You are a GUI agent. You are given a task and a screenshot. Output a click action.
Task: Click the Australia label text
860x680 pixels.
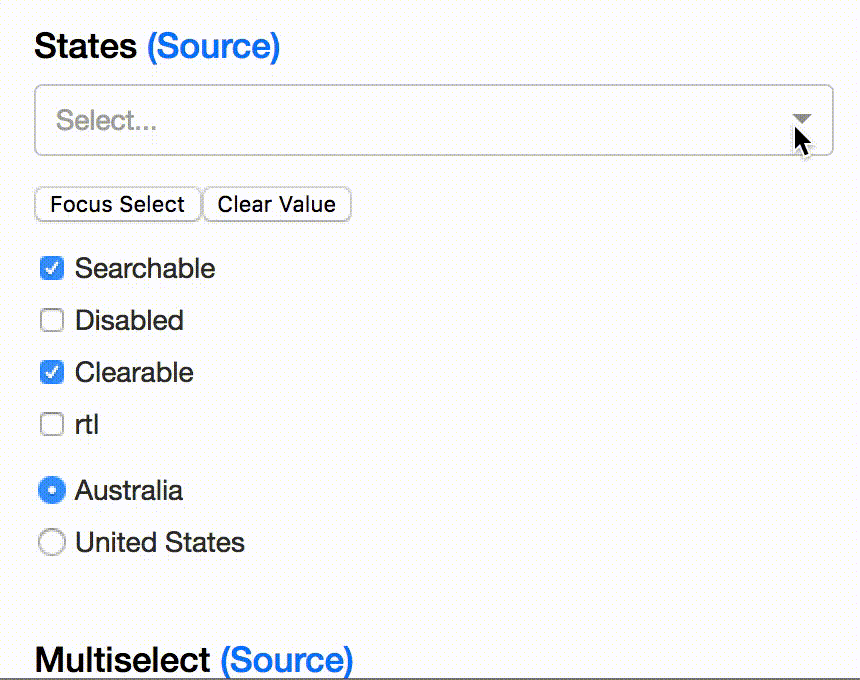129,490
